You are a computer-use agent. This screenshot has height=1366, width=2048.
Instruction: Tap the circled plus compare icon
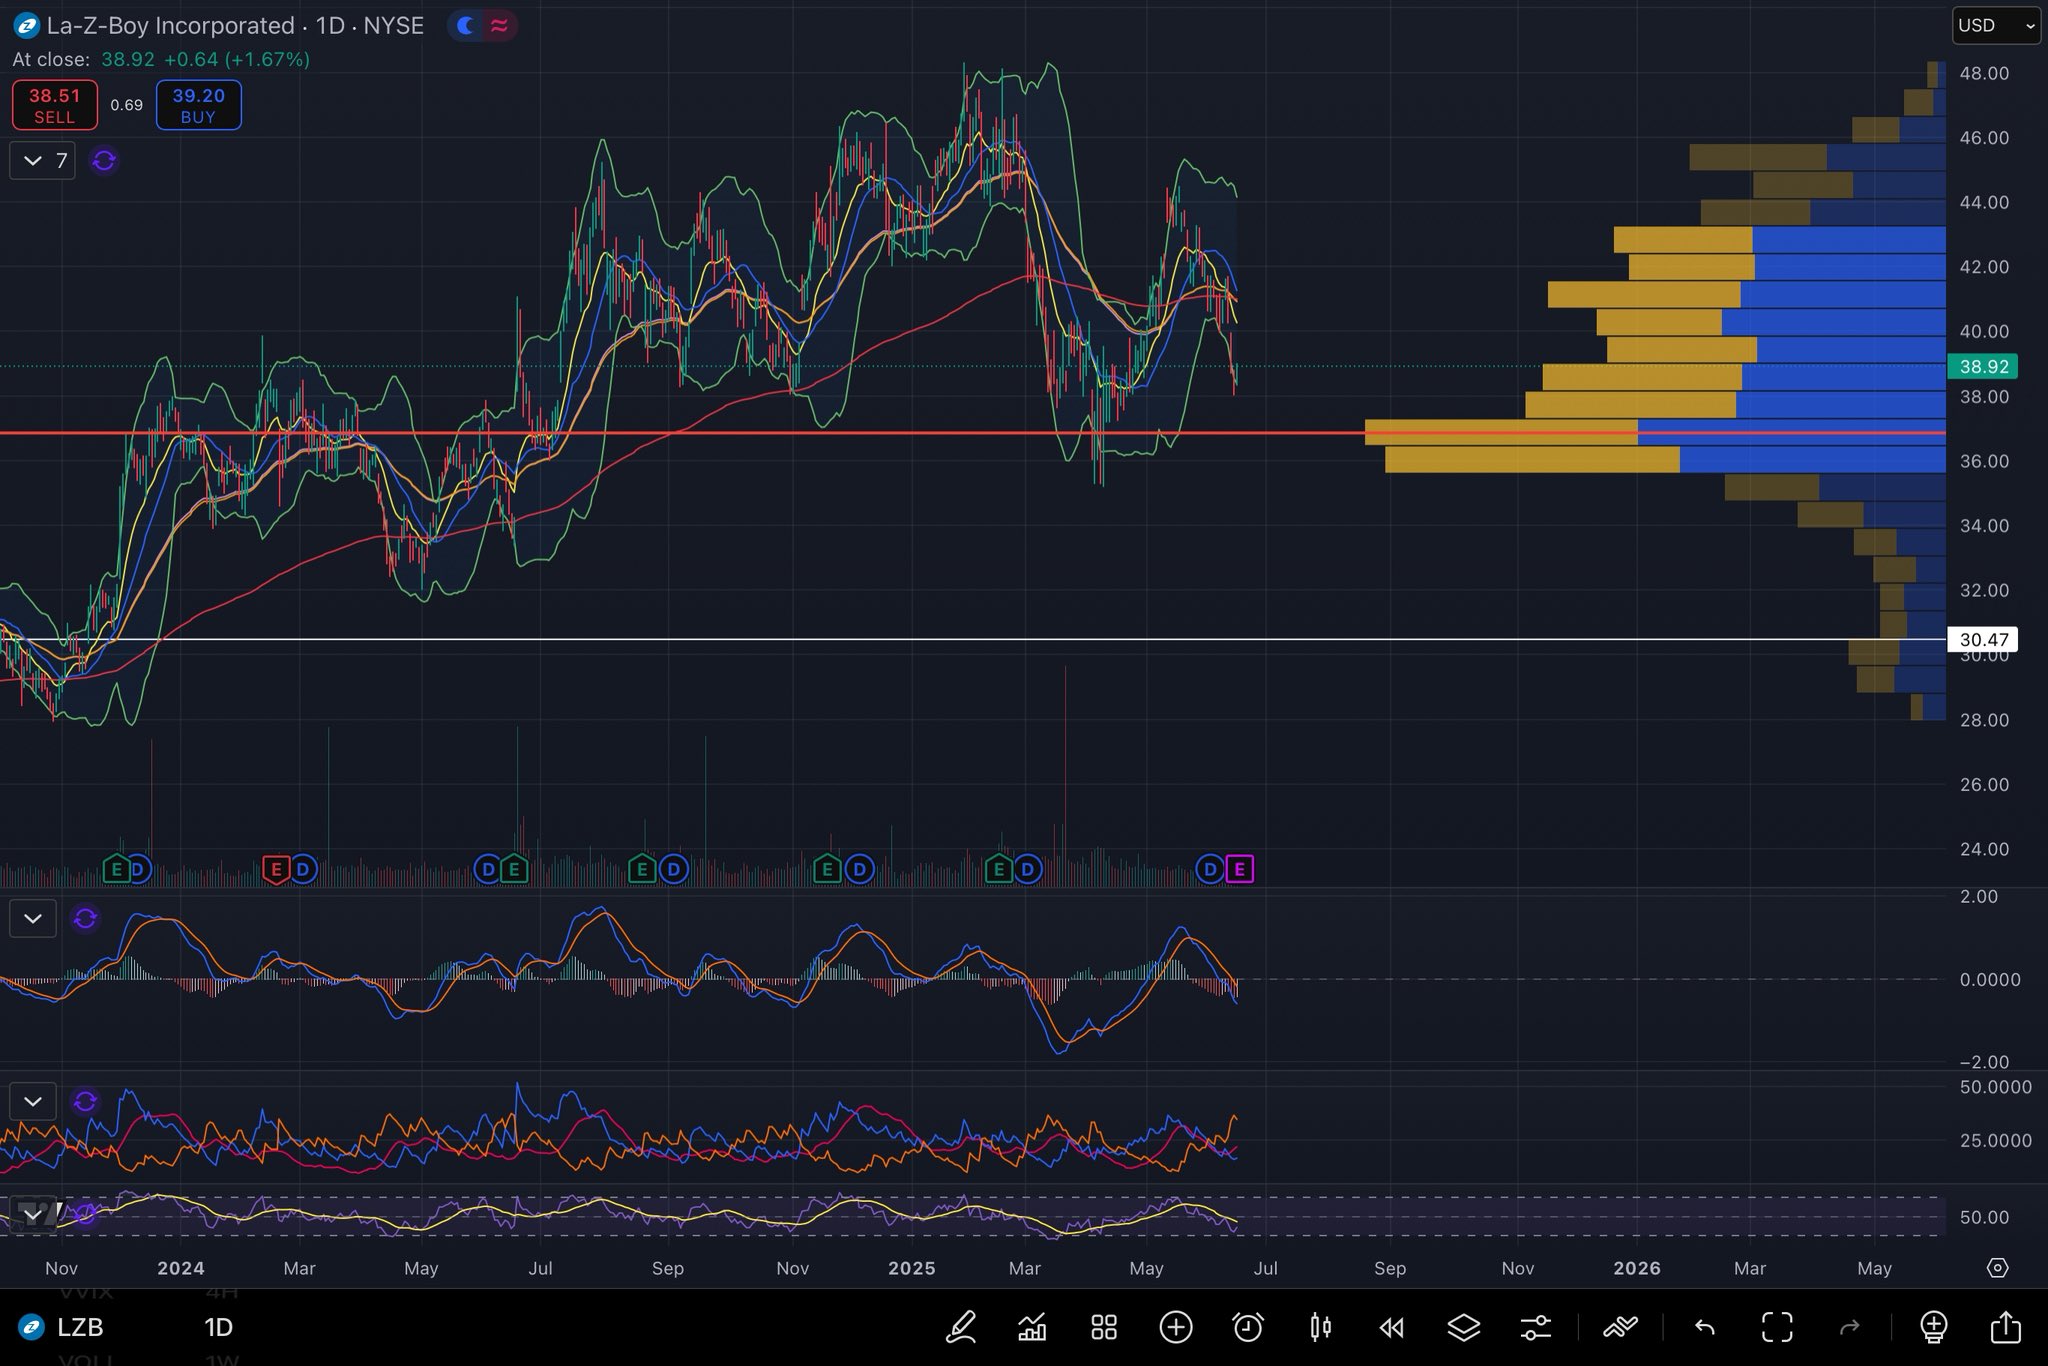tap(1176, 1327)
